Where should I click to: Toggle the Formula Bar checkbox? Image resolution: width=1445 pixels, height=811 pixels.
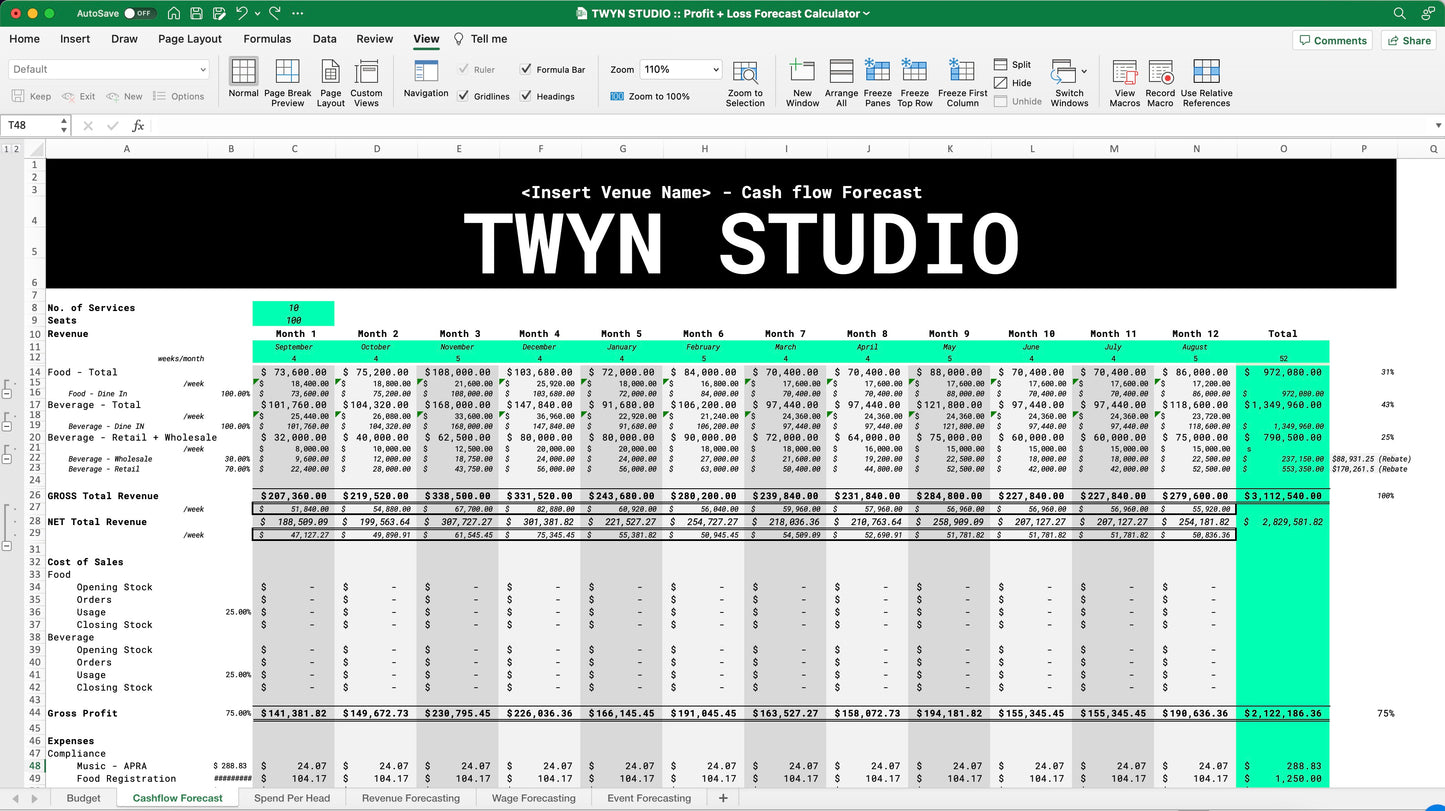point(526,69)
